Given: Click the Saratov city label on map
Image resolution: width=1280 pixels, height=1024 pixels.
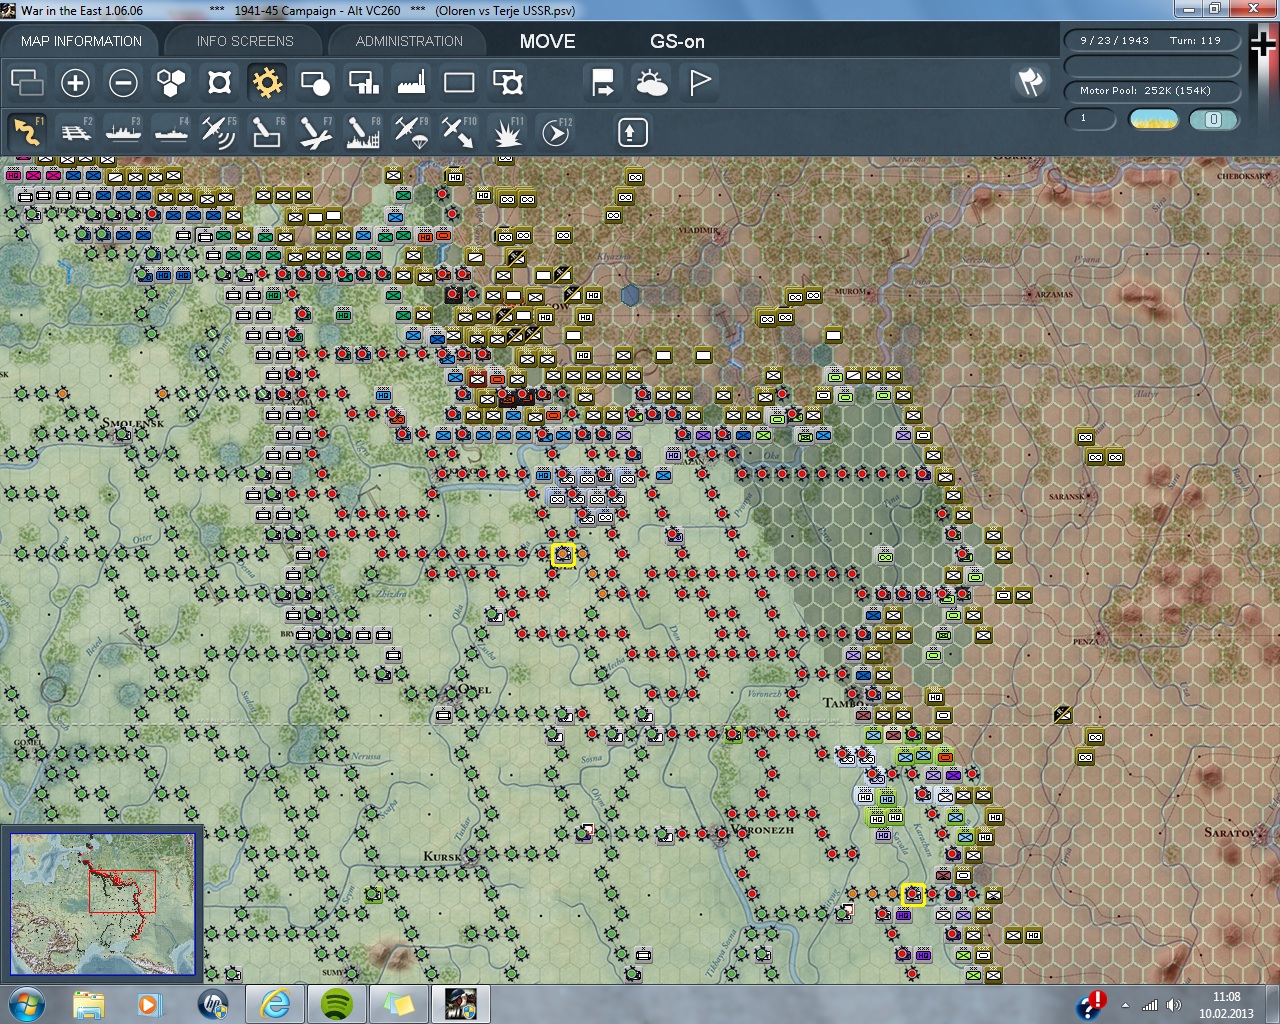Looking at the screenshot, I should [x=1229, y=832].
